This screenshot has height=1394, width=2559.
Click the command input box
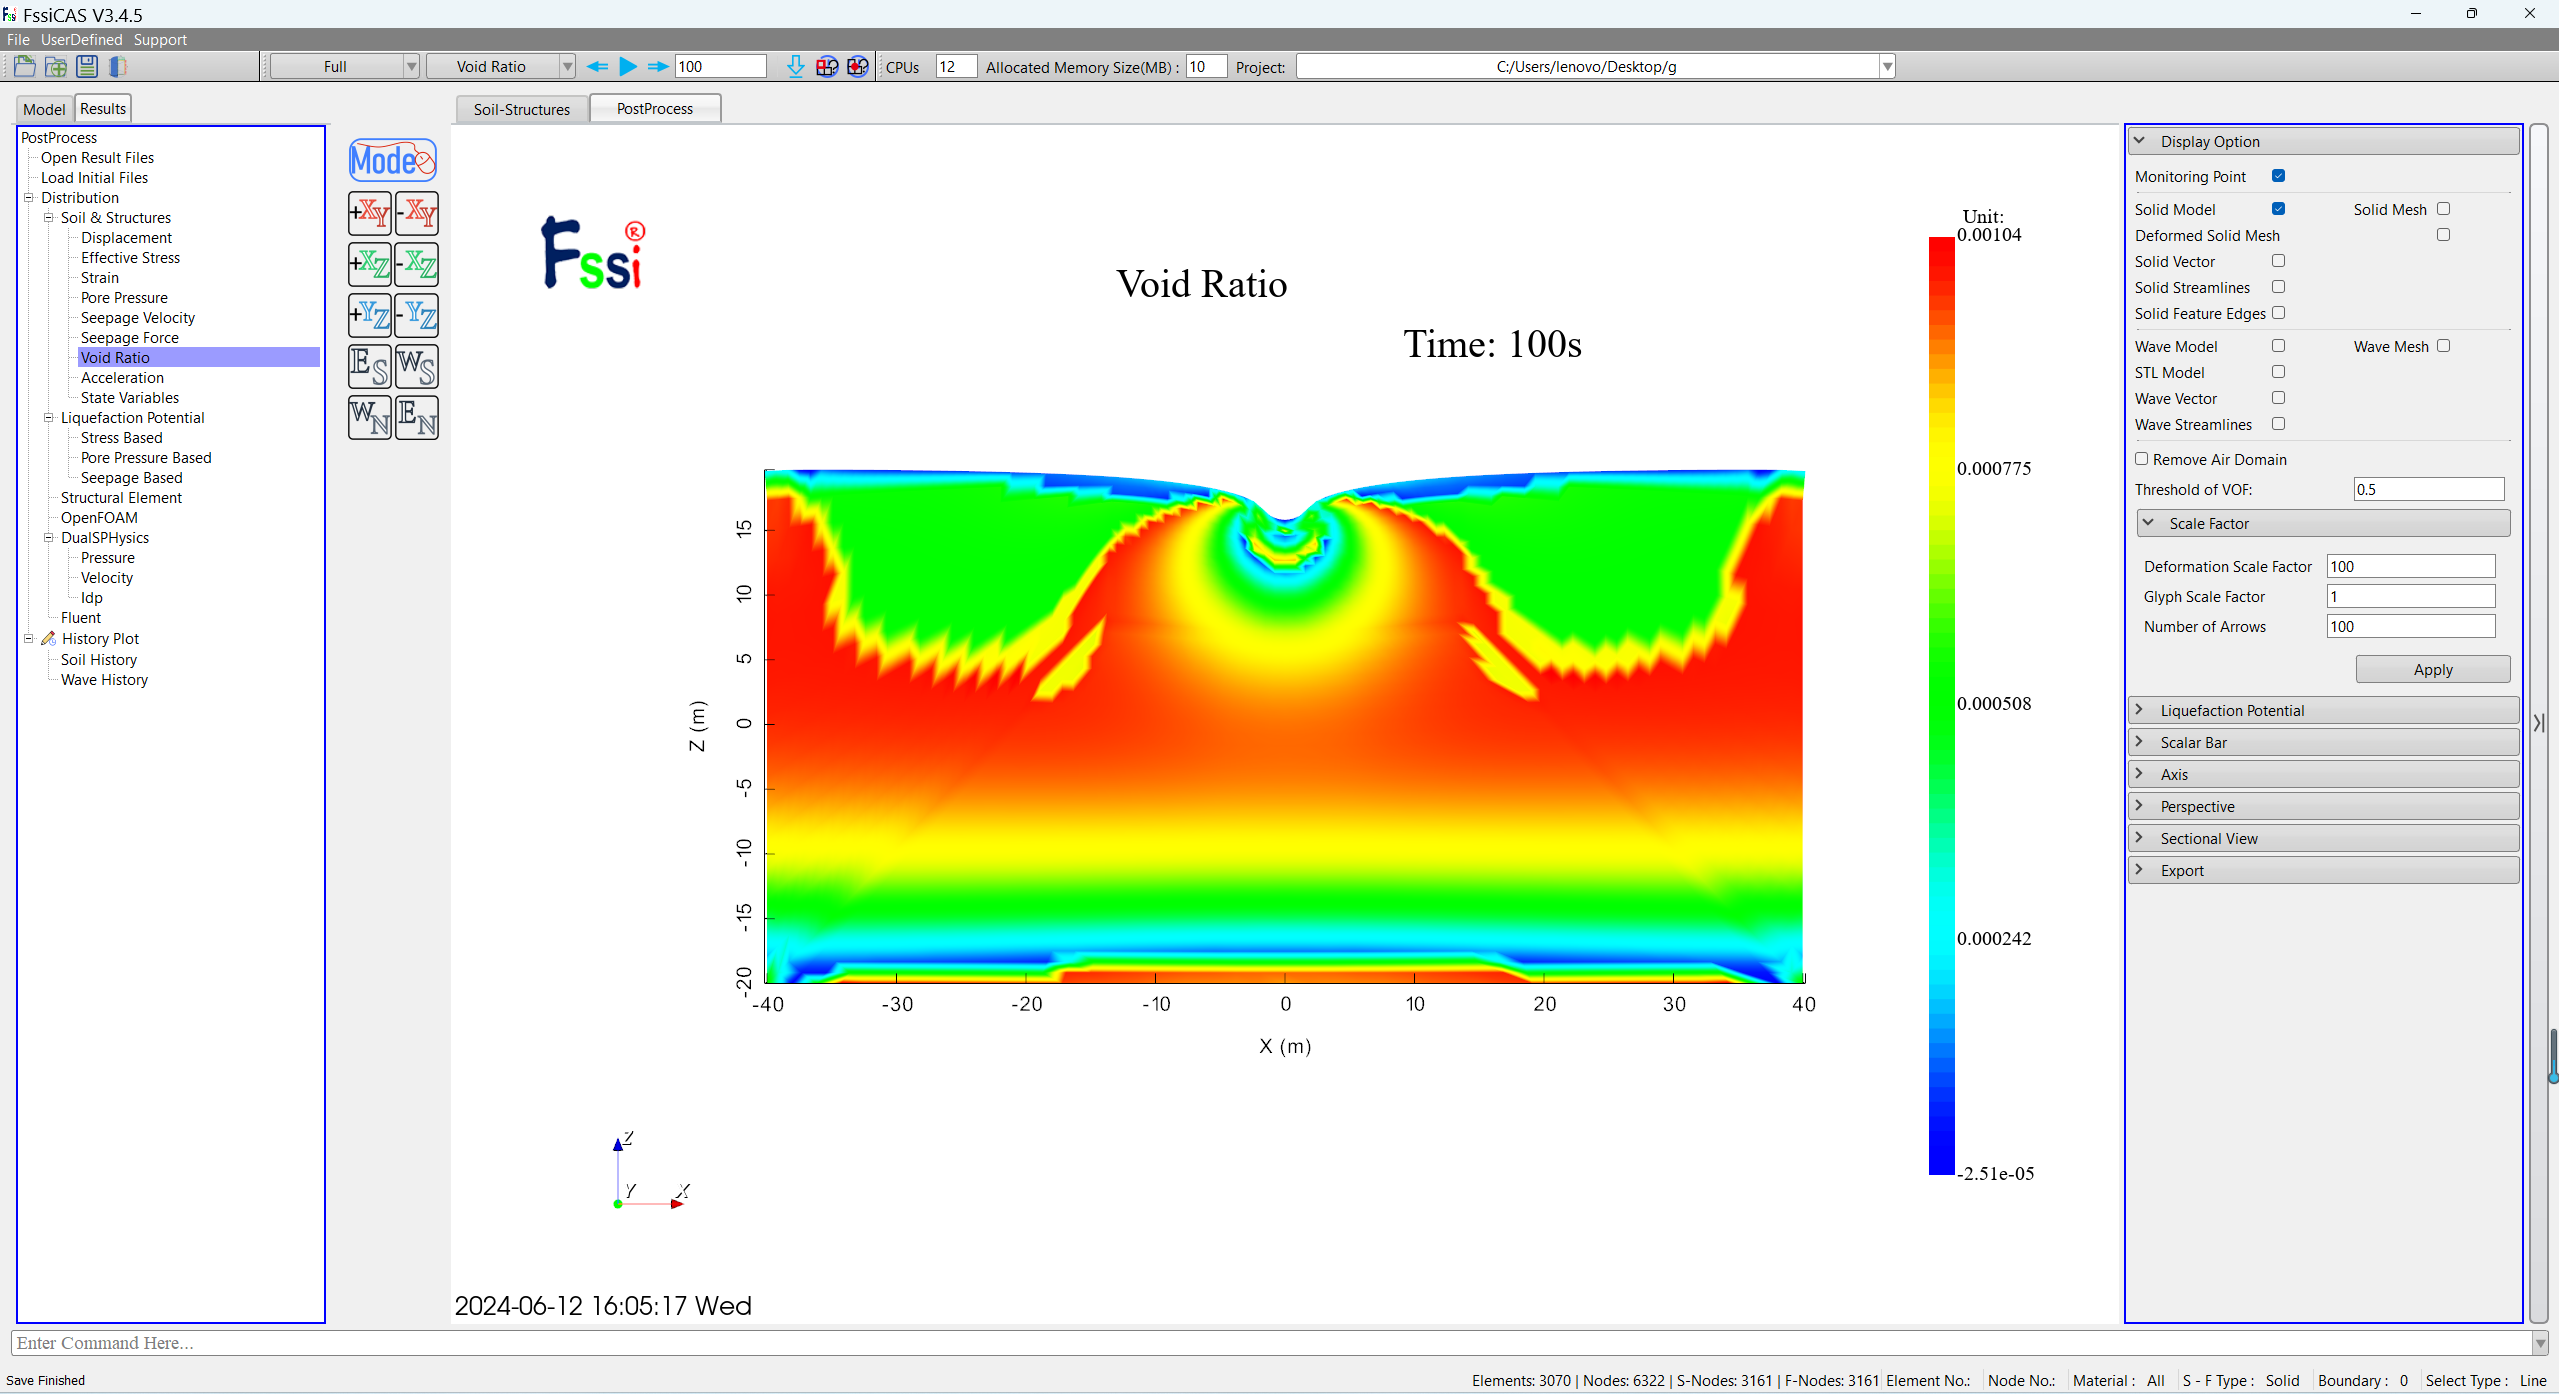pyautogui.click(x=1272, y=1342)
